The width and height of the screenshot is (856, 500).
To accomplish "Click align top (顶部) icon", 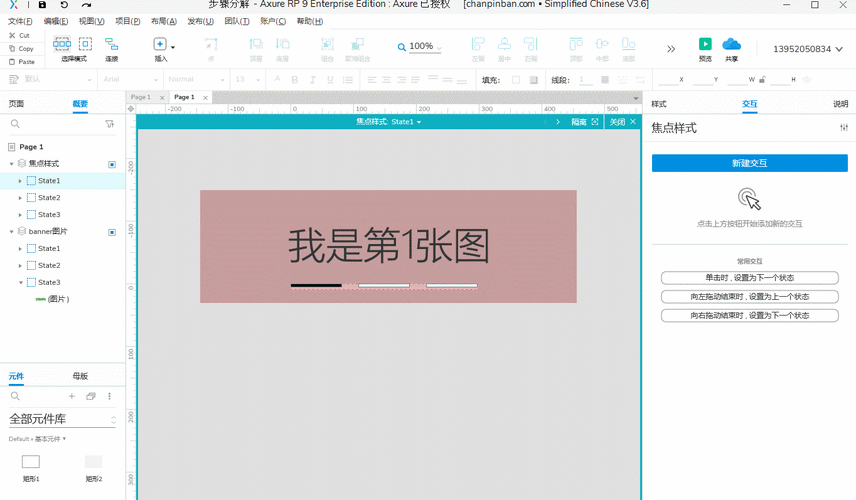I will click(x=576, y=44).
